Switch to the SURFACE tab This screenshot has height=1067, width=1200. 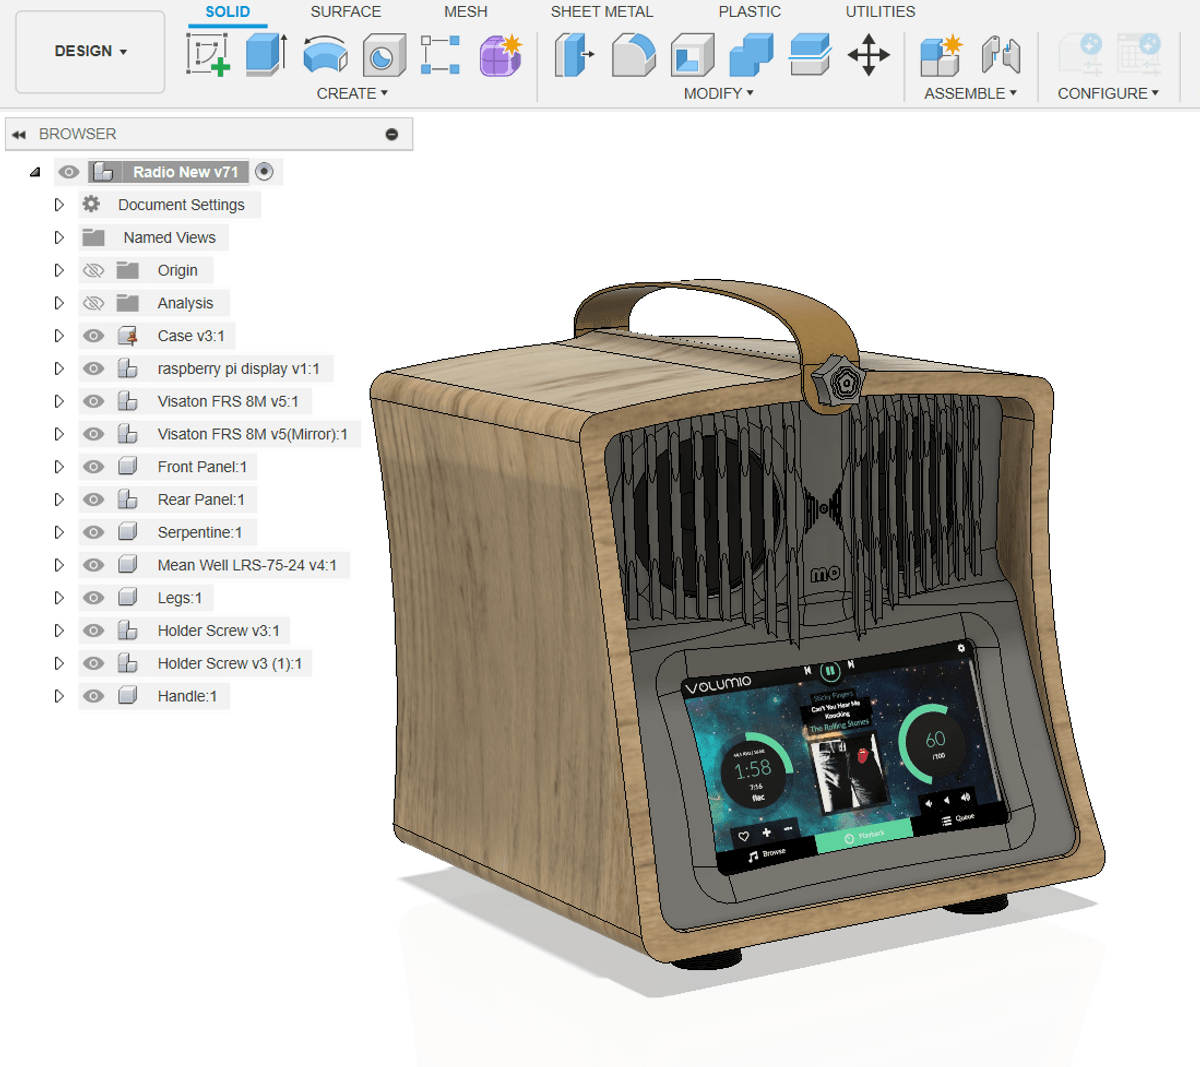pyautogui.click(x=345, y=12)
